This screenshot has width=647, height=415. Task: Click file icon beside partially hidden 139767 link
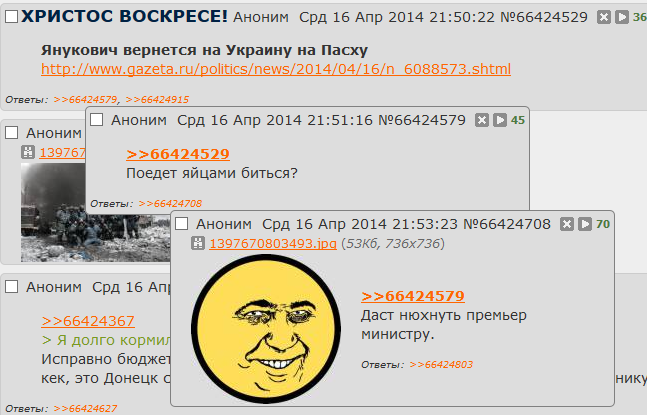point(28,152)
